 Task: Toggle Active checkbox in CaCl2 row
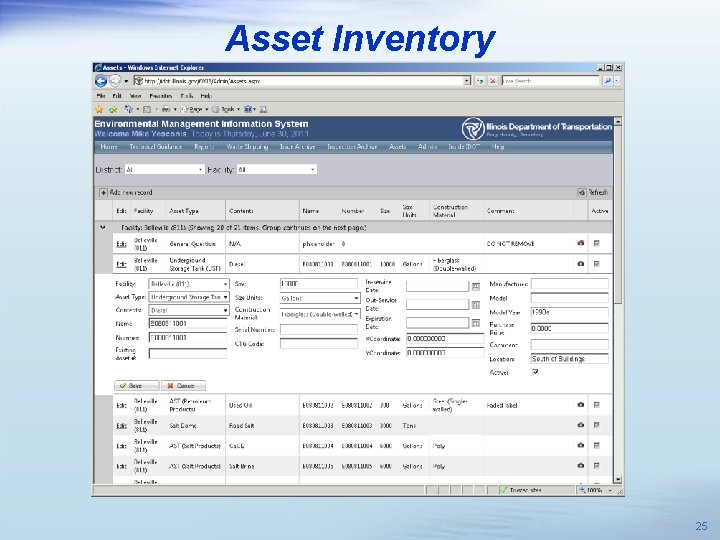pos(596,445)
